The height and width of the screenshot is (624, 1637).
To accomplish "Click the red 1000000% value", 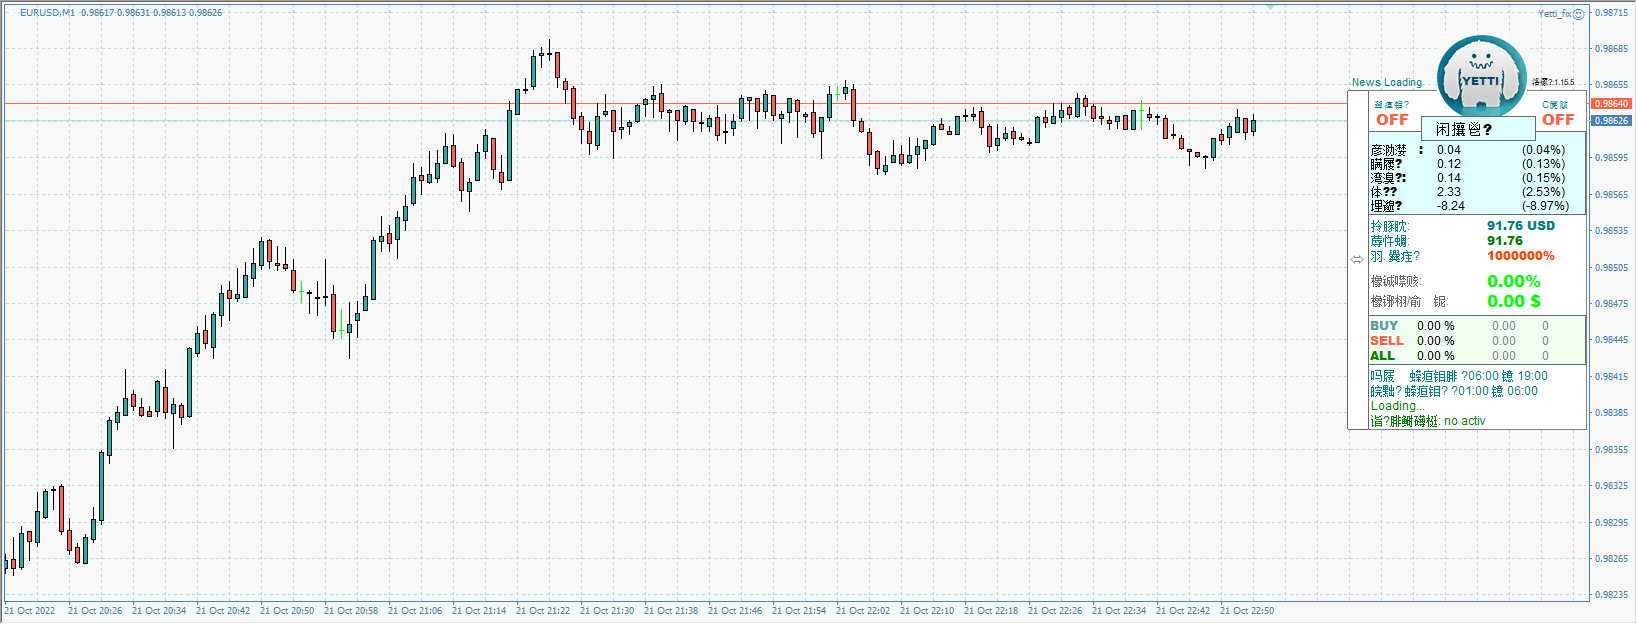I will pyautogui.click(x=1520, y=256).
